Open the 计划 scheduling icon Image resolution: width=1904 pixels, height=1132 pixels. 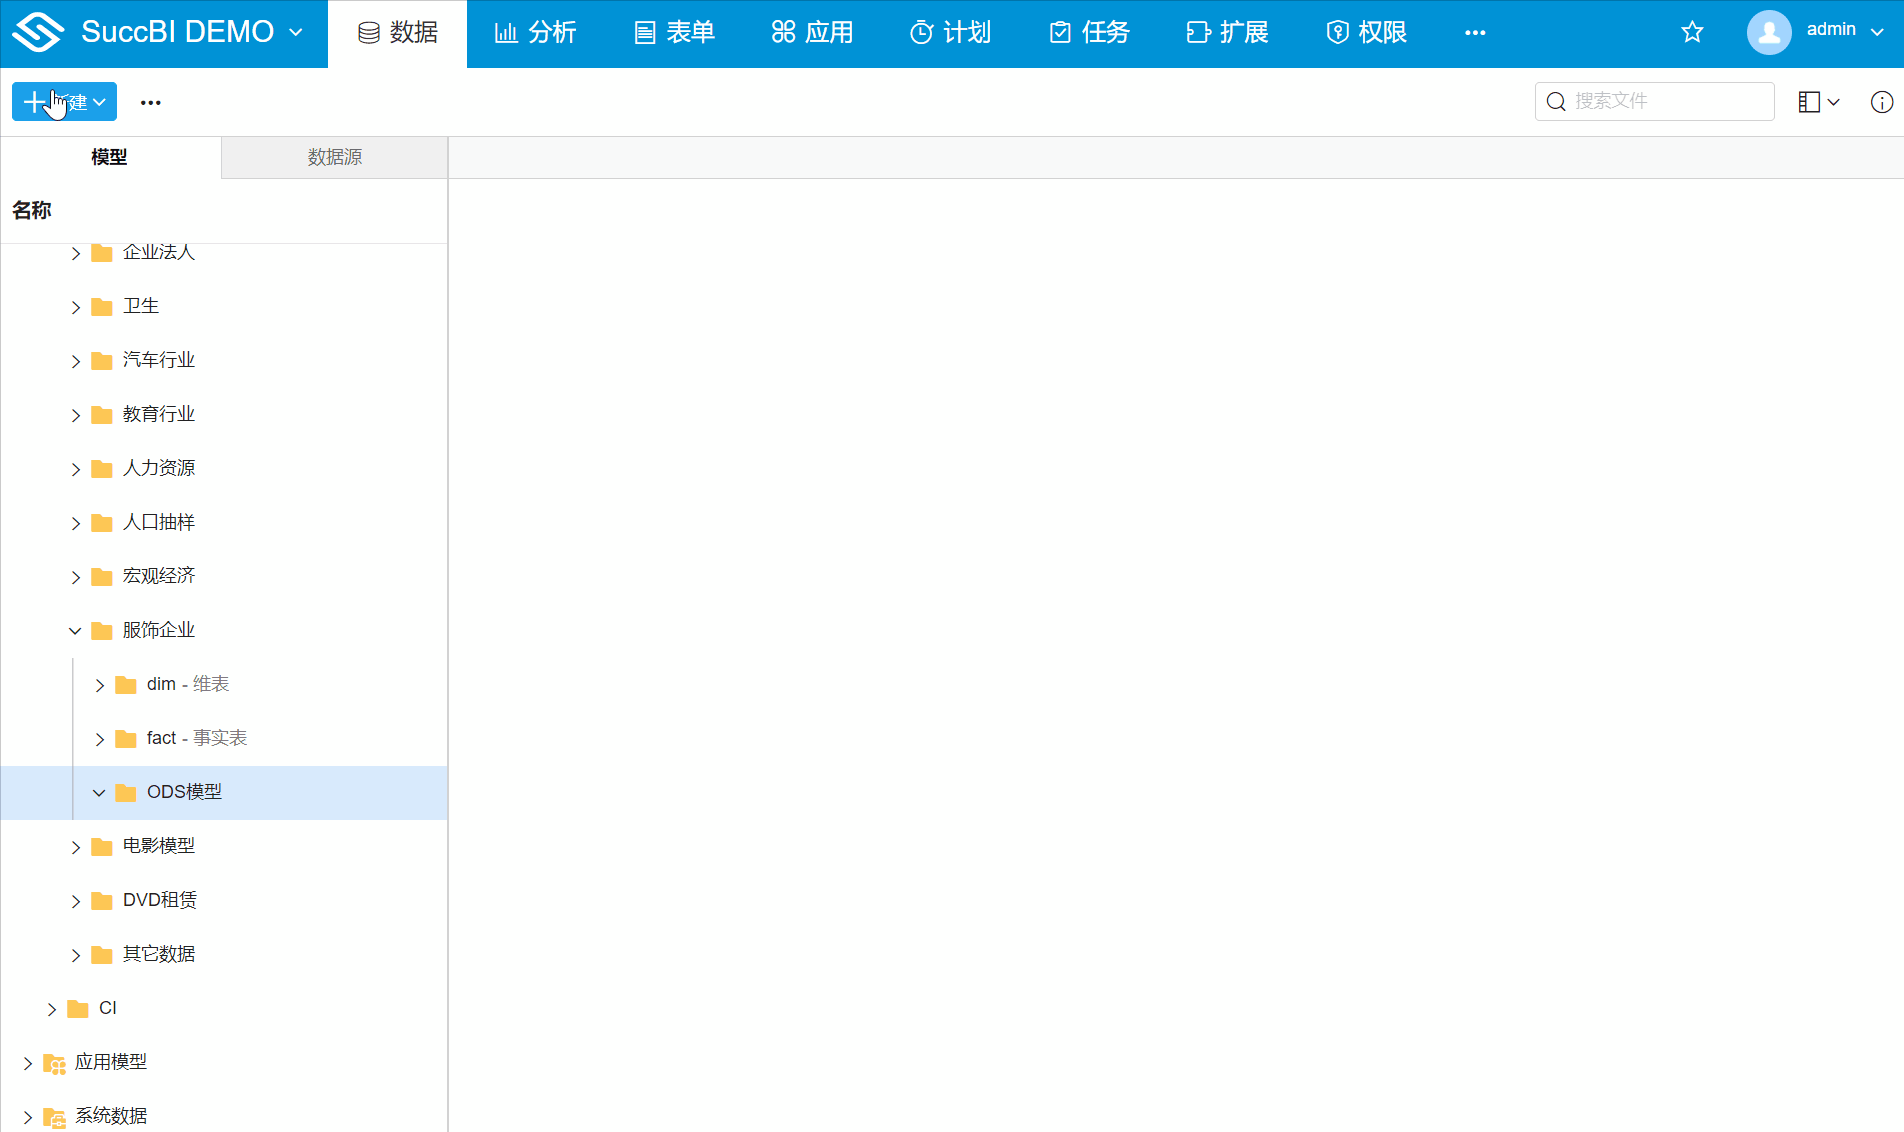click(920, 32)
